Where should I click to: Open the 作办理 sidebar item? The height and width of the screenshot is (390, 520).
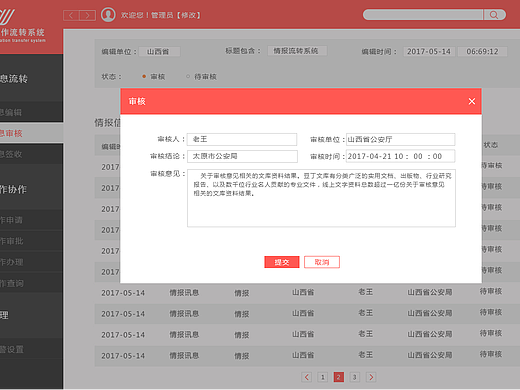pos(31,262)
